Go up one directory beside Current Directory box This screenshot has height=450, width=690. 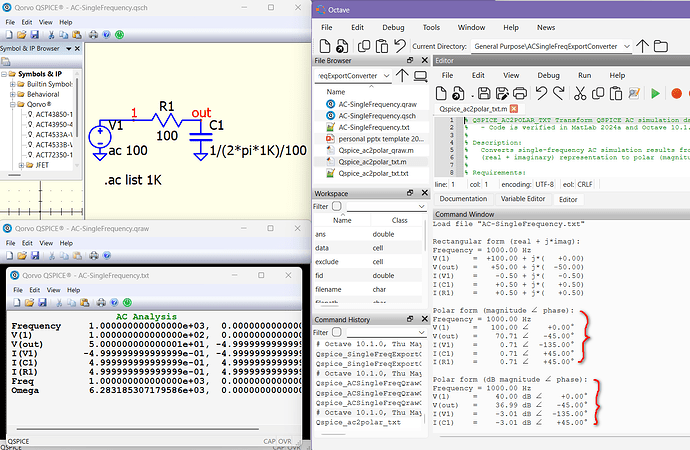642,46
